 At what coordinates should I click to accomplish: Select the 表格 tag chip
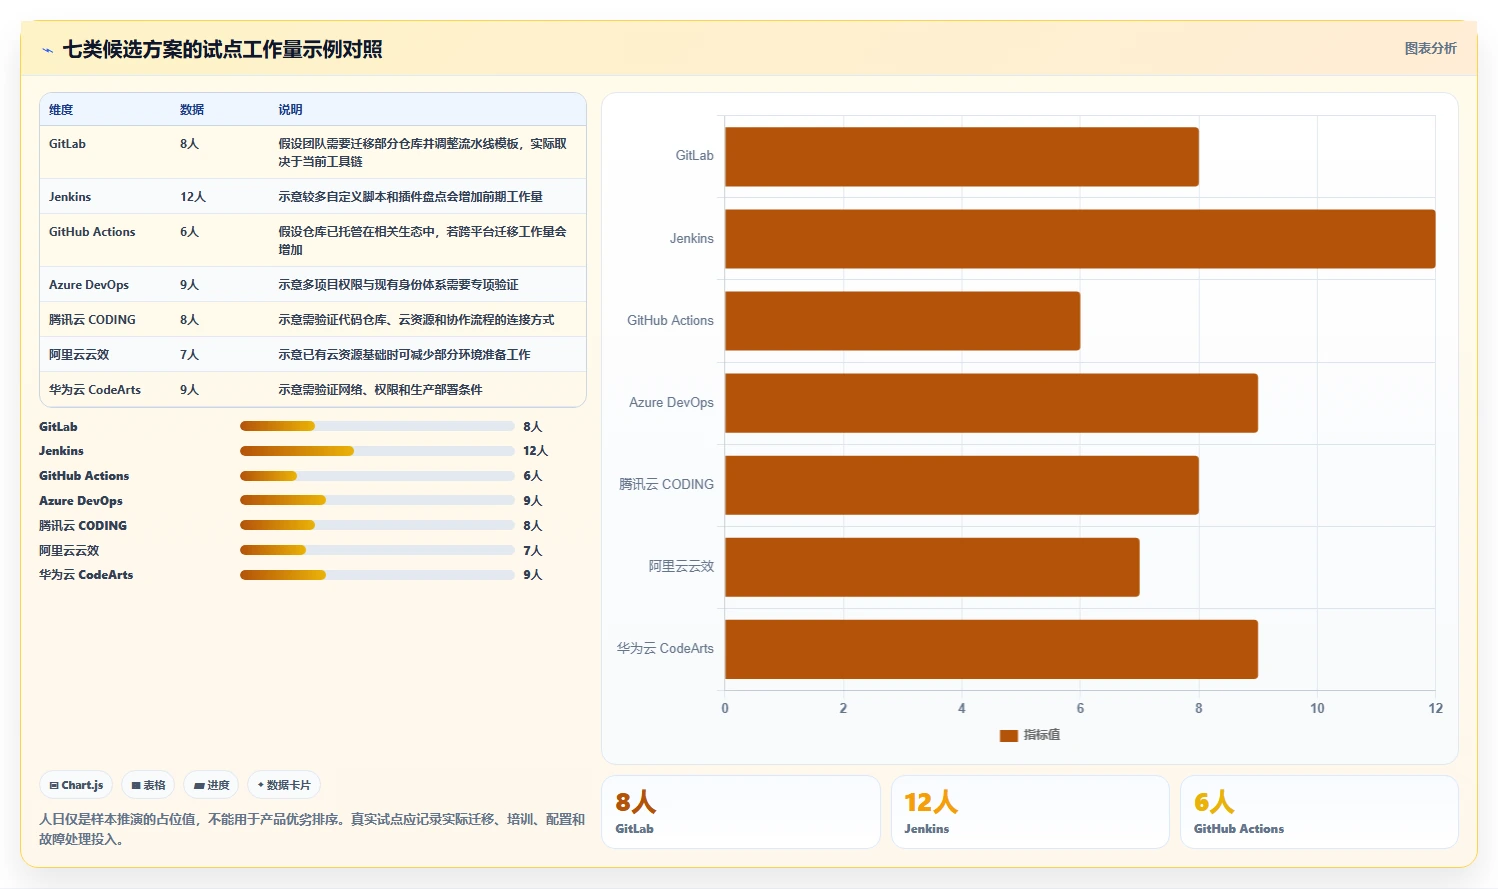148,785
